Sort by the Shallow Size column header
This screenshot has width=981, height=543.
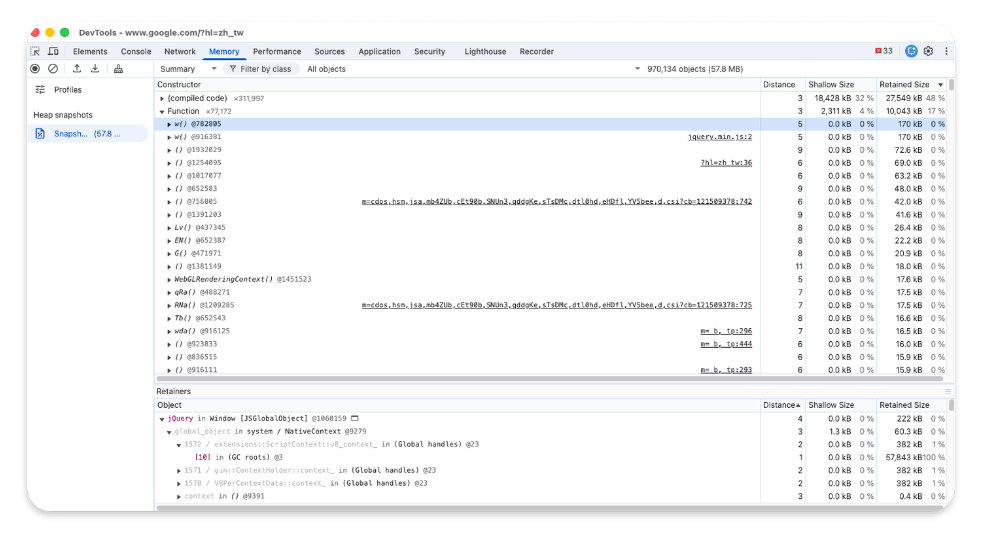[x=841, y=84]
